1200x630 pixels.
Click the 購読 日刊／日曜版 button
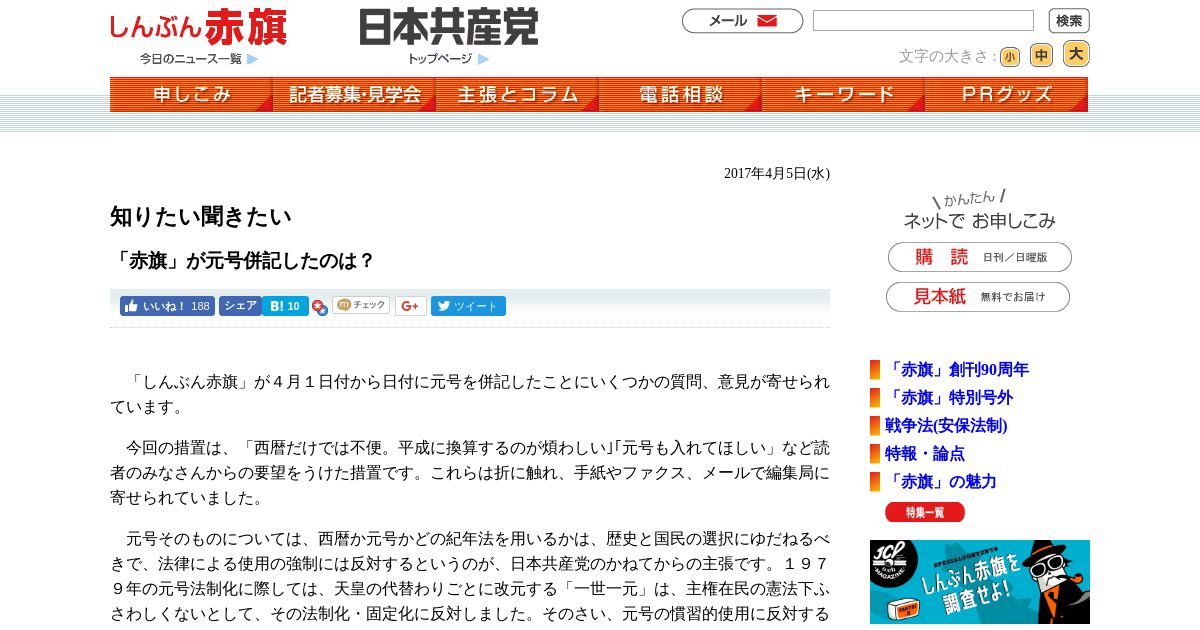(980, 257)
